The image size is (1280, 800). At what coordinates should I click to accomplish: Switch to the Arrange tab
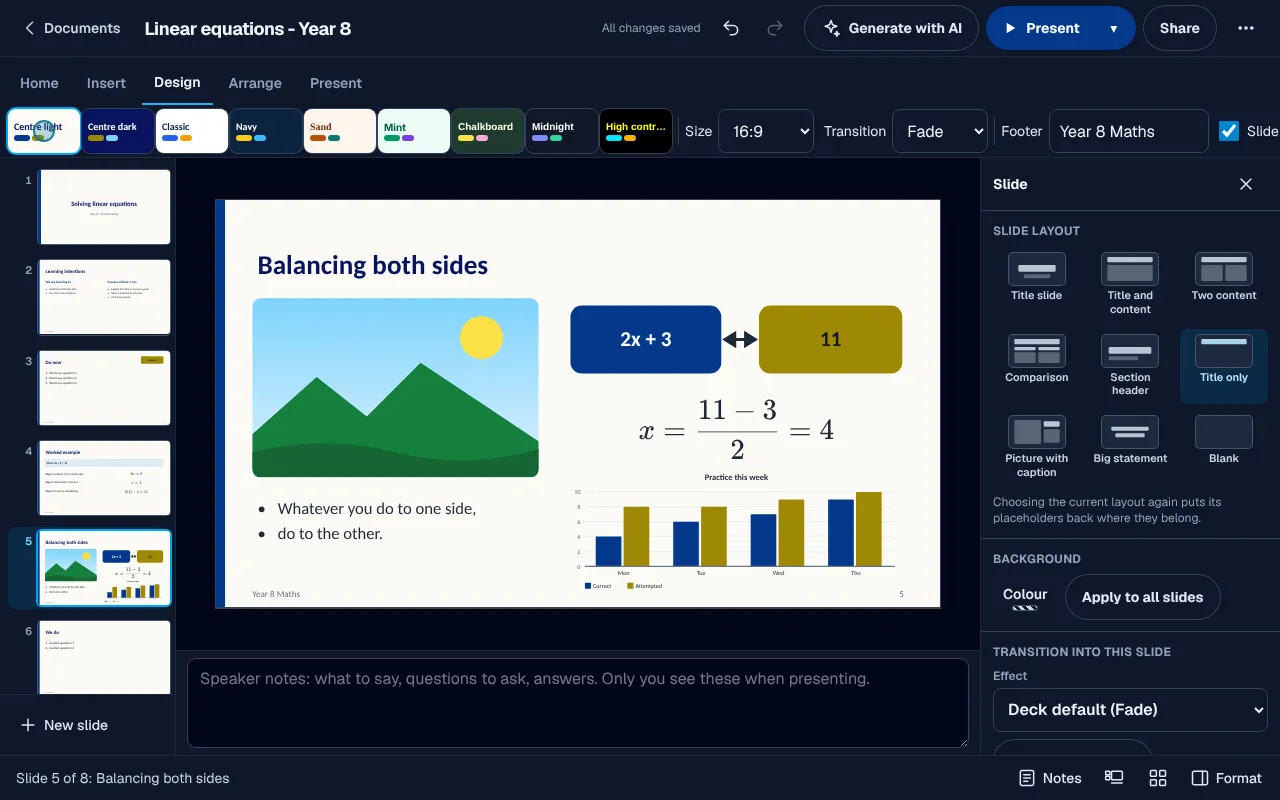255,83
